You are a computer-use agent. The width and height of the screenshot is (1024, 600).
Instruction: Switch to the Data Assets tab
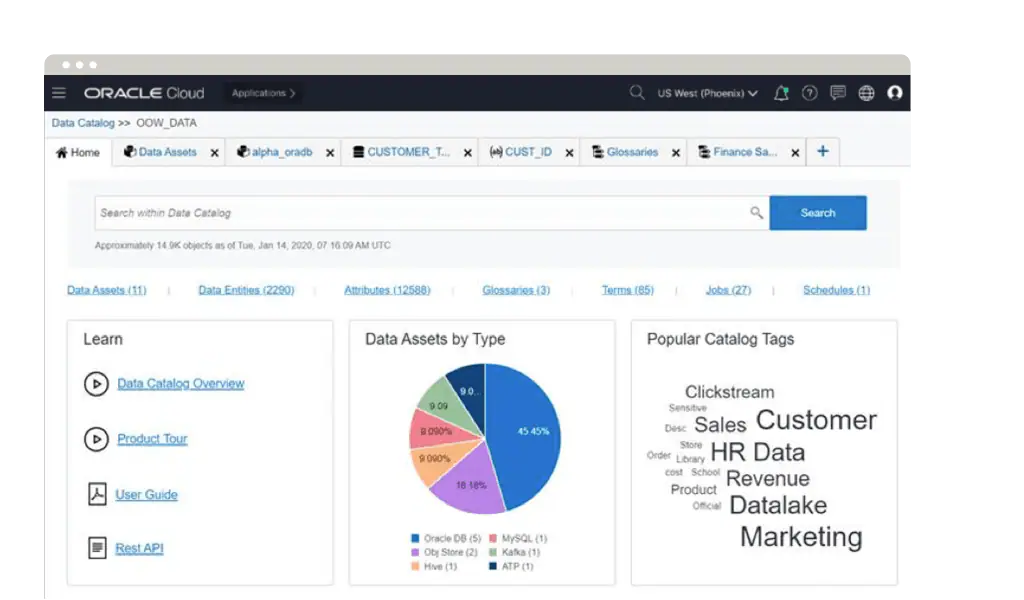[x=160, y=152]
